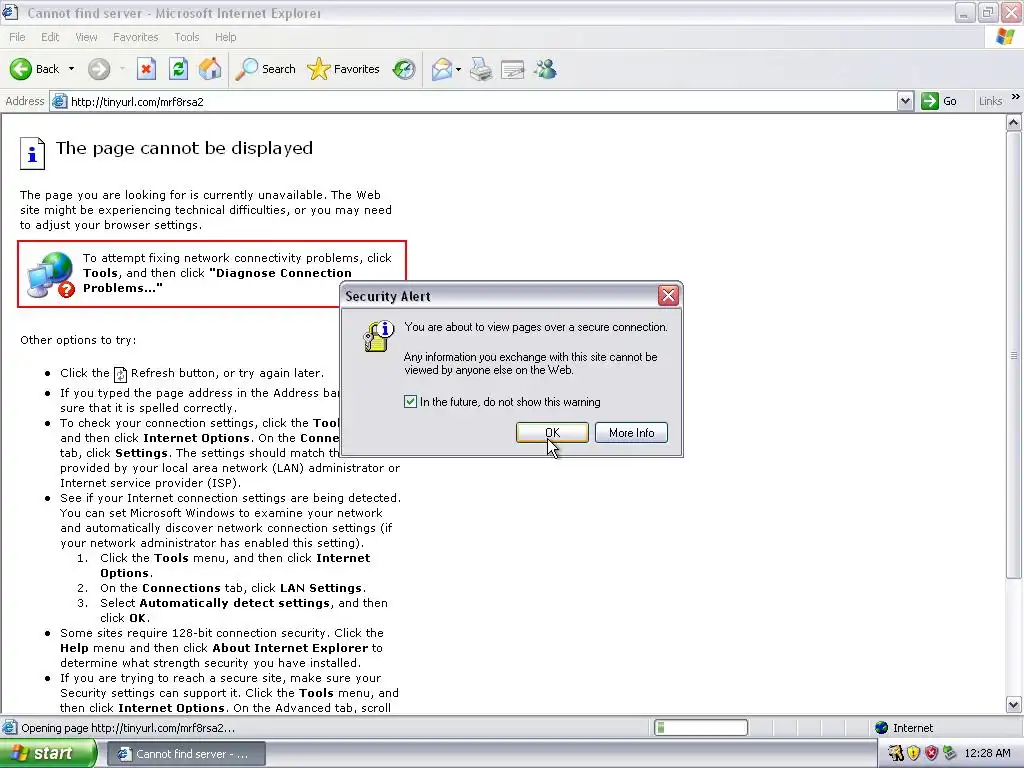Click the network globe diagnose icon
The width and height of the screenshot is (1024, 768).
click(51, 275)
